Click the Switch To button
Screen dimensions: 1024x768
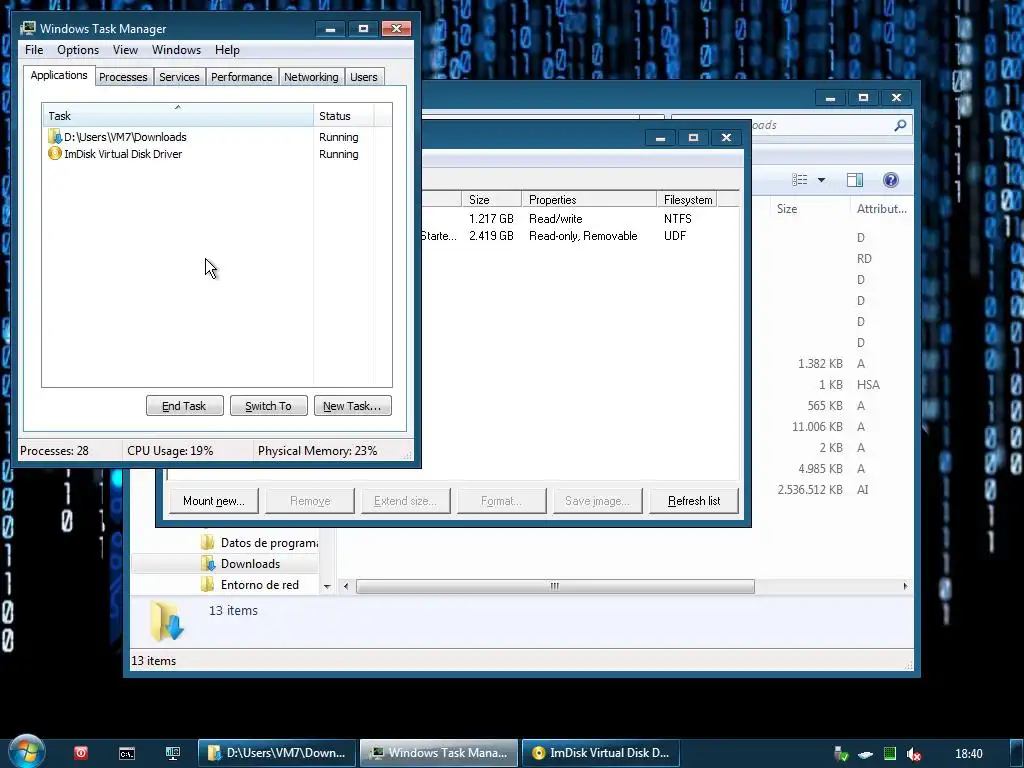[x=268, y=406]
